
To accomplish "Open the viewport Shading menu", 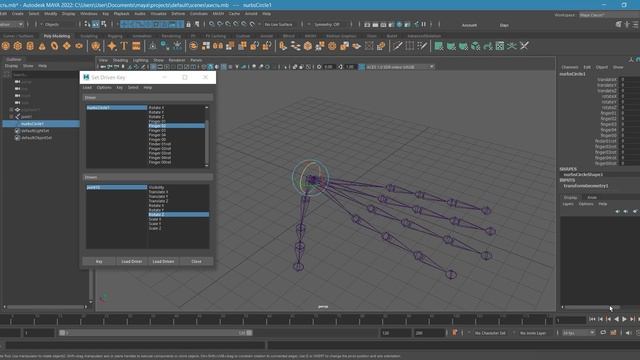I will [x=120, y=60].
